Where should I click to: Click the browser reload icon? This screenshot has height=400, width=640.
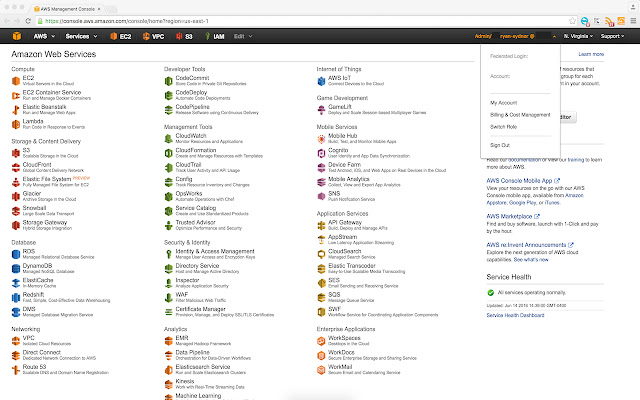tap(28, 21)
